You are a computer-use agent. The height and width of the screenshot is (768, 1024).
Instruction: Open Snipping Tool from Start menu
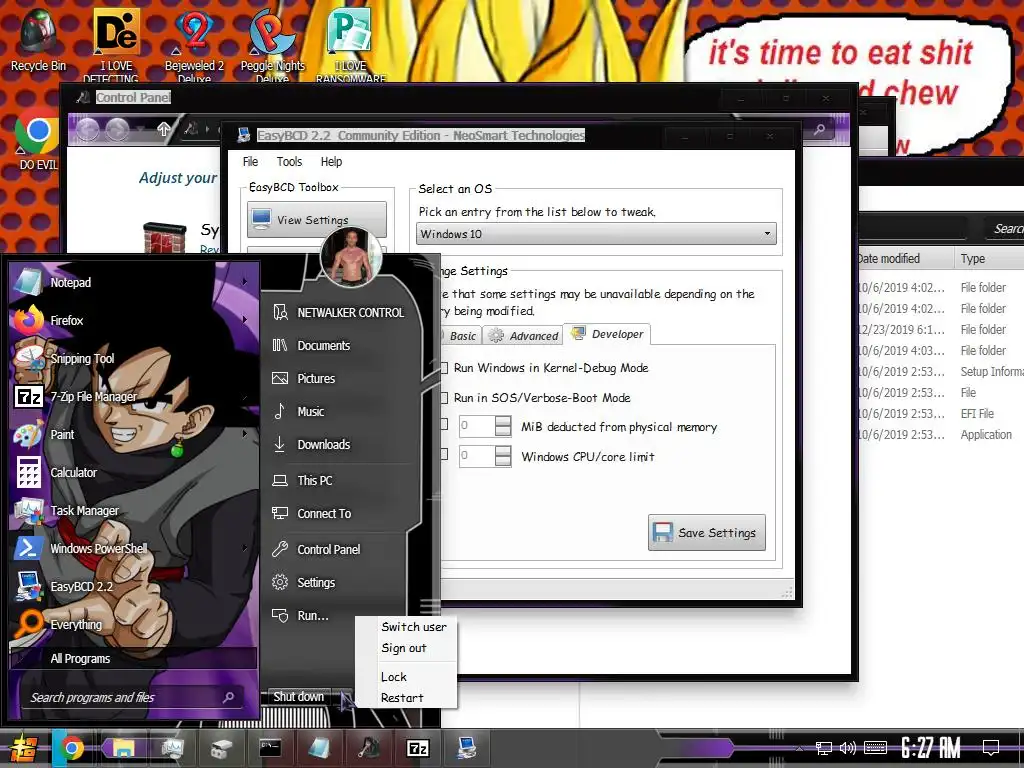pos(82,359)
